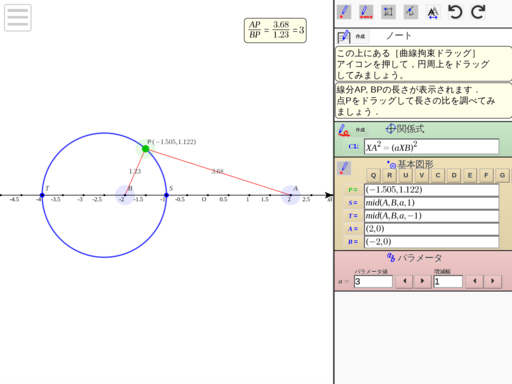Click the C1 relation formula field
This screenshot has width=512, height=384.
pyautogui.click(x=432, y=147)
